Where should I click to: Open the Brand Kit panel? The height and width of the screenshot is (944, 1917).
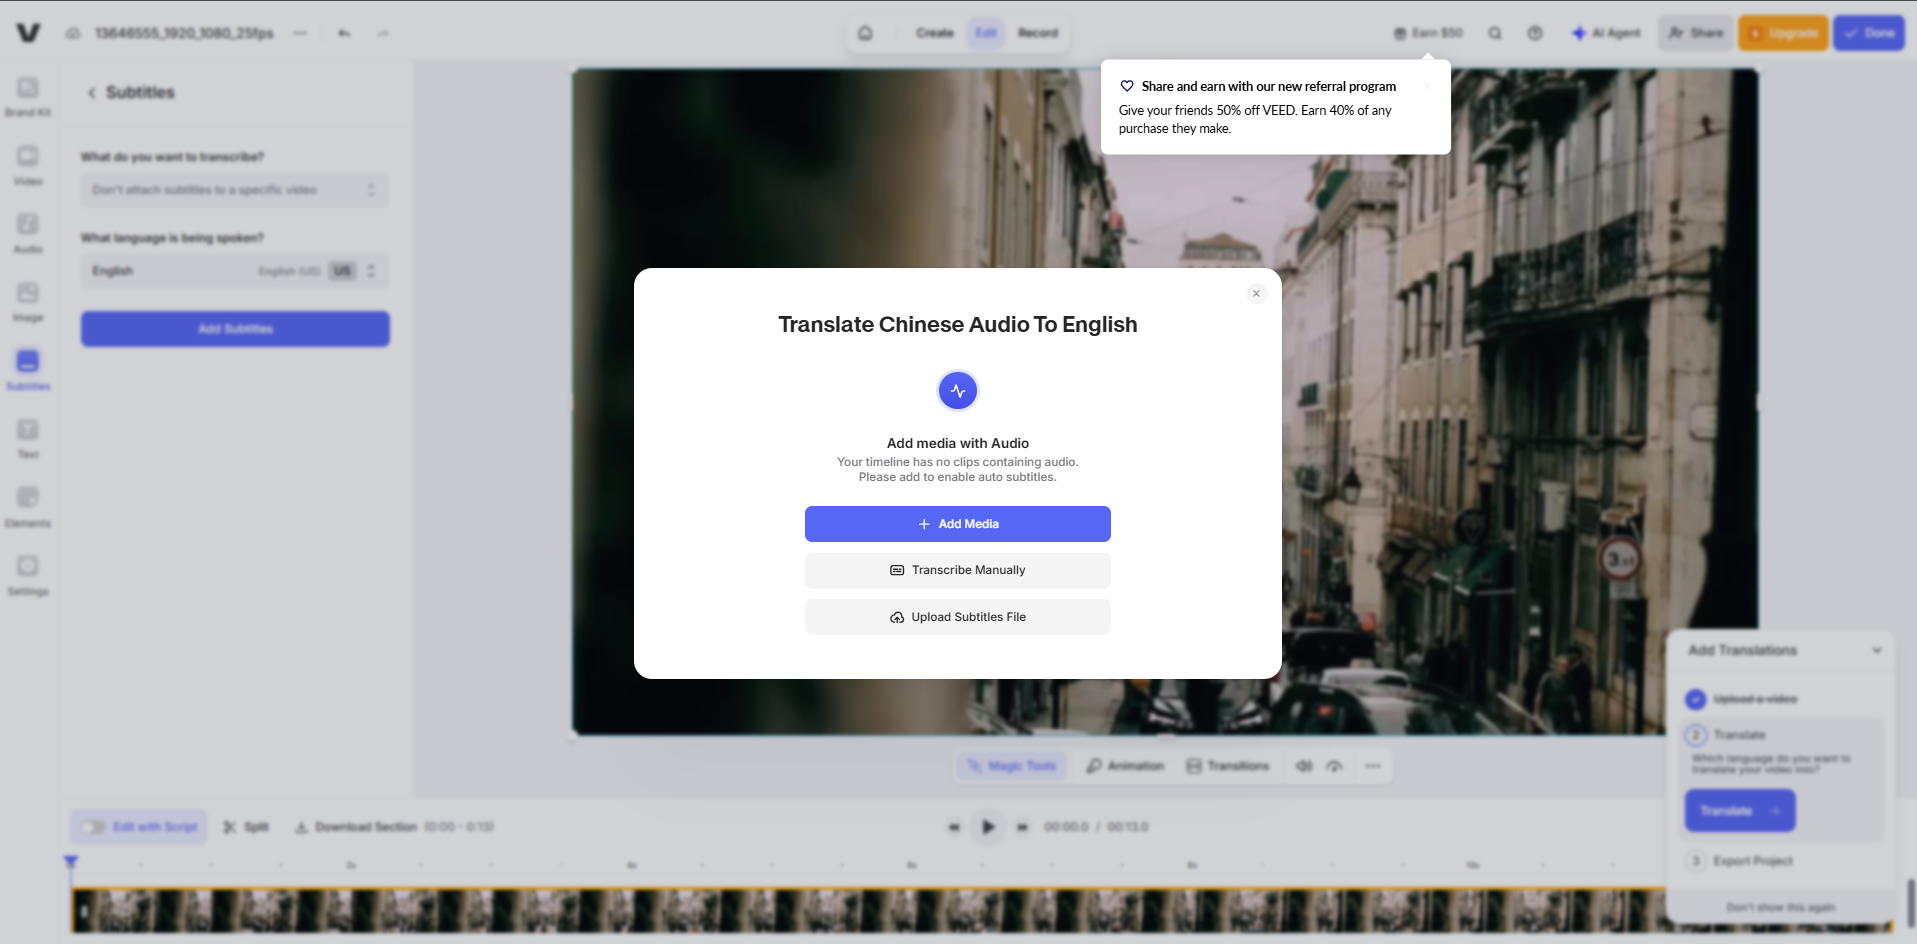27,95
